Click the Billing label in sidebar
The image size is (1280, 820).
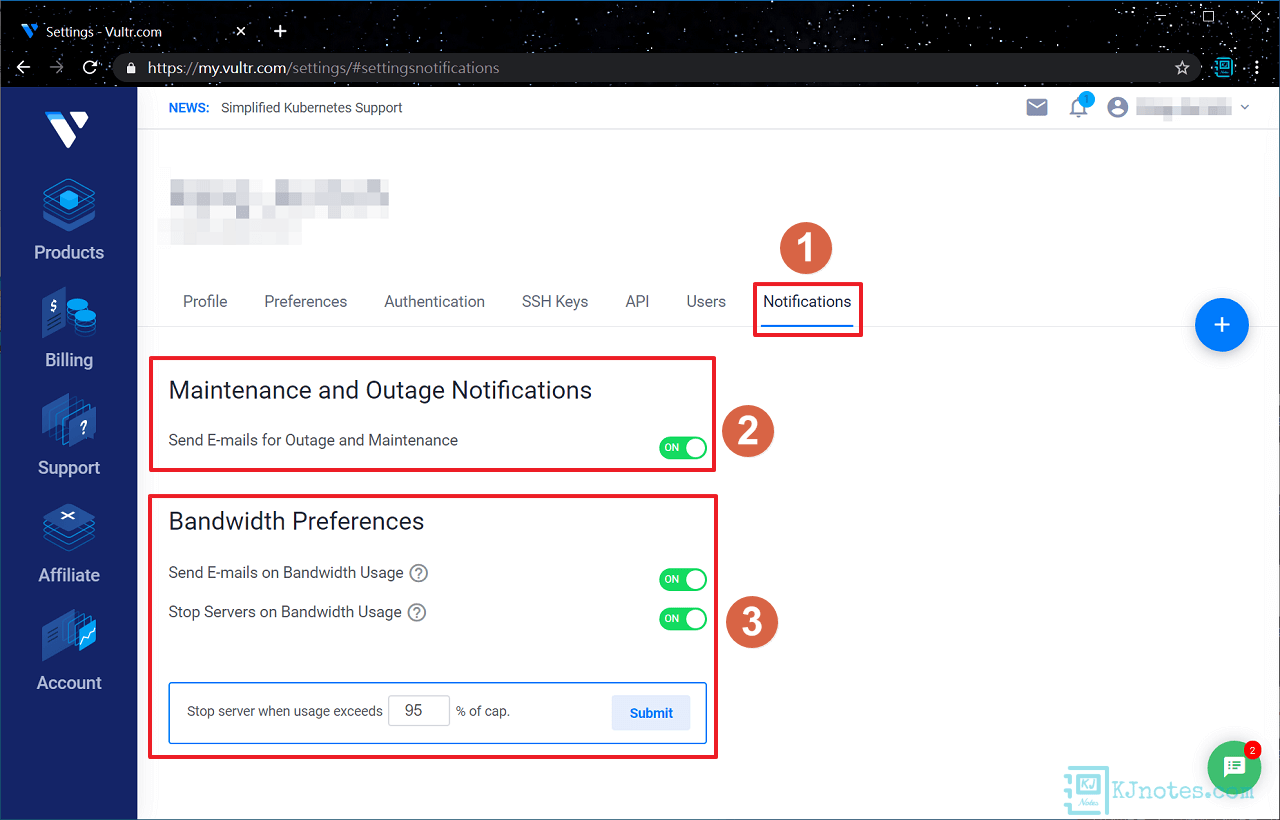tap(69, 360)
